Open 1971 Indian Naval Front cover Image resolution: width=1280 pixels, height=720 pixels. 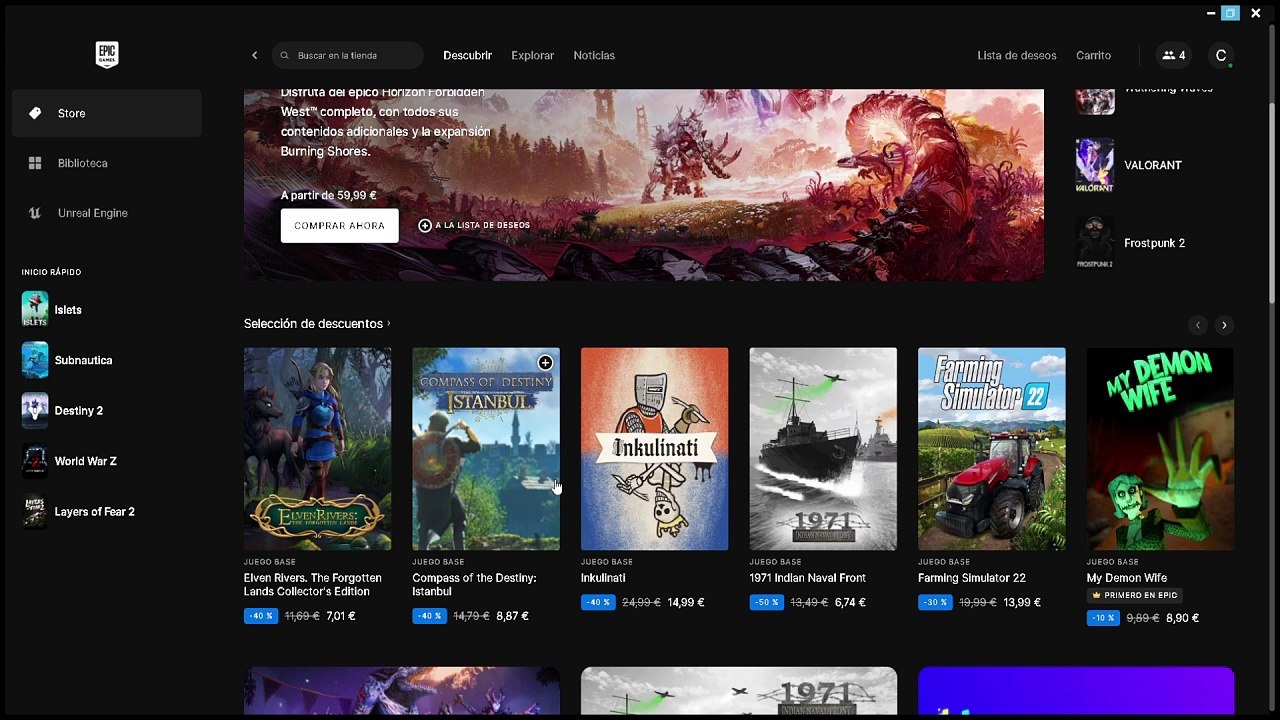[823, 449]
